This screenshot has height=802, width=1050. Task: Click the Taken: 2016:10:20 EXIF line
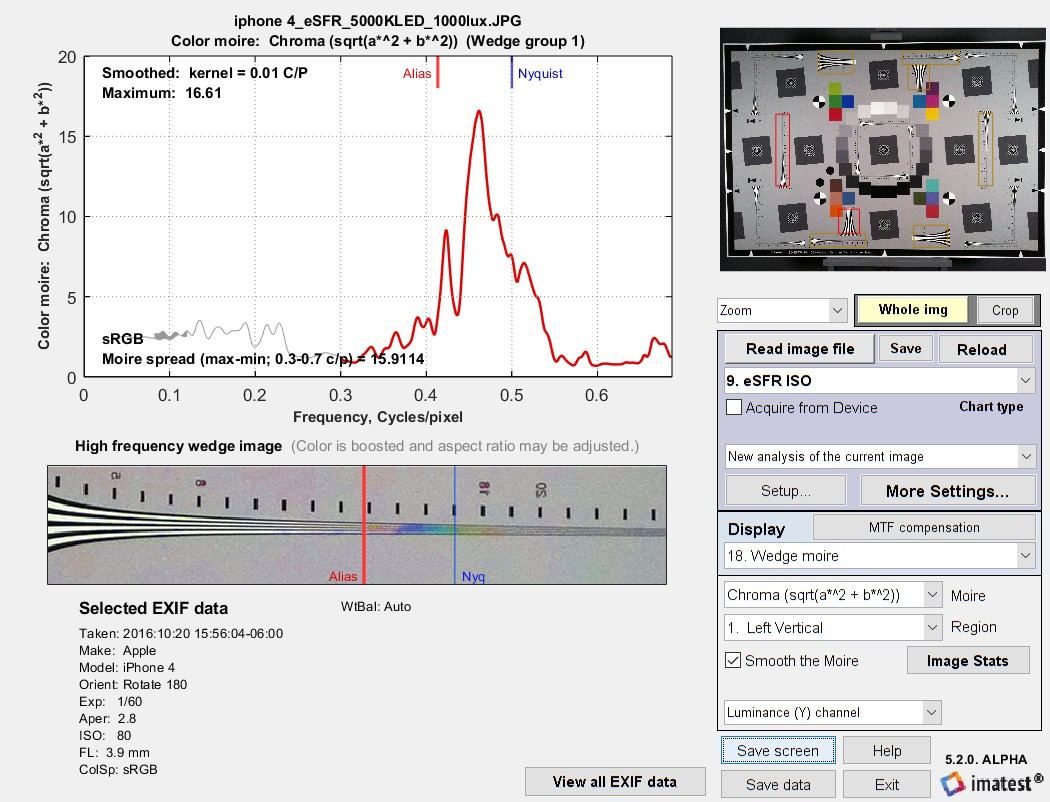(x=181, y=633)
